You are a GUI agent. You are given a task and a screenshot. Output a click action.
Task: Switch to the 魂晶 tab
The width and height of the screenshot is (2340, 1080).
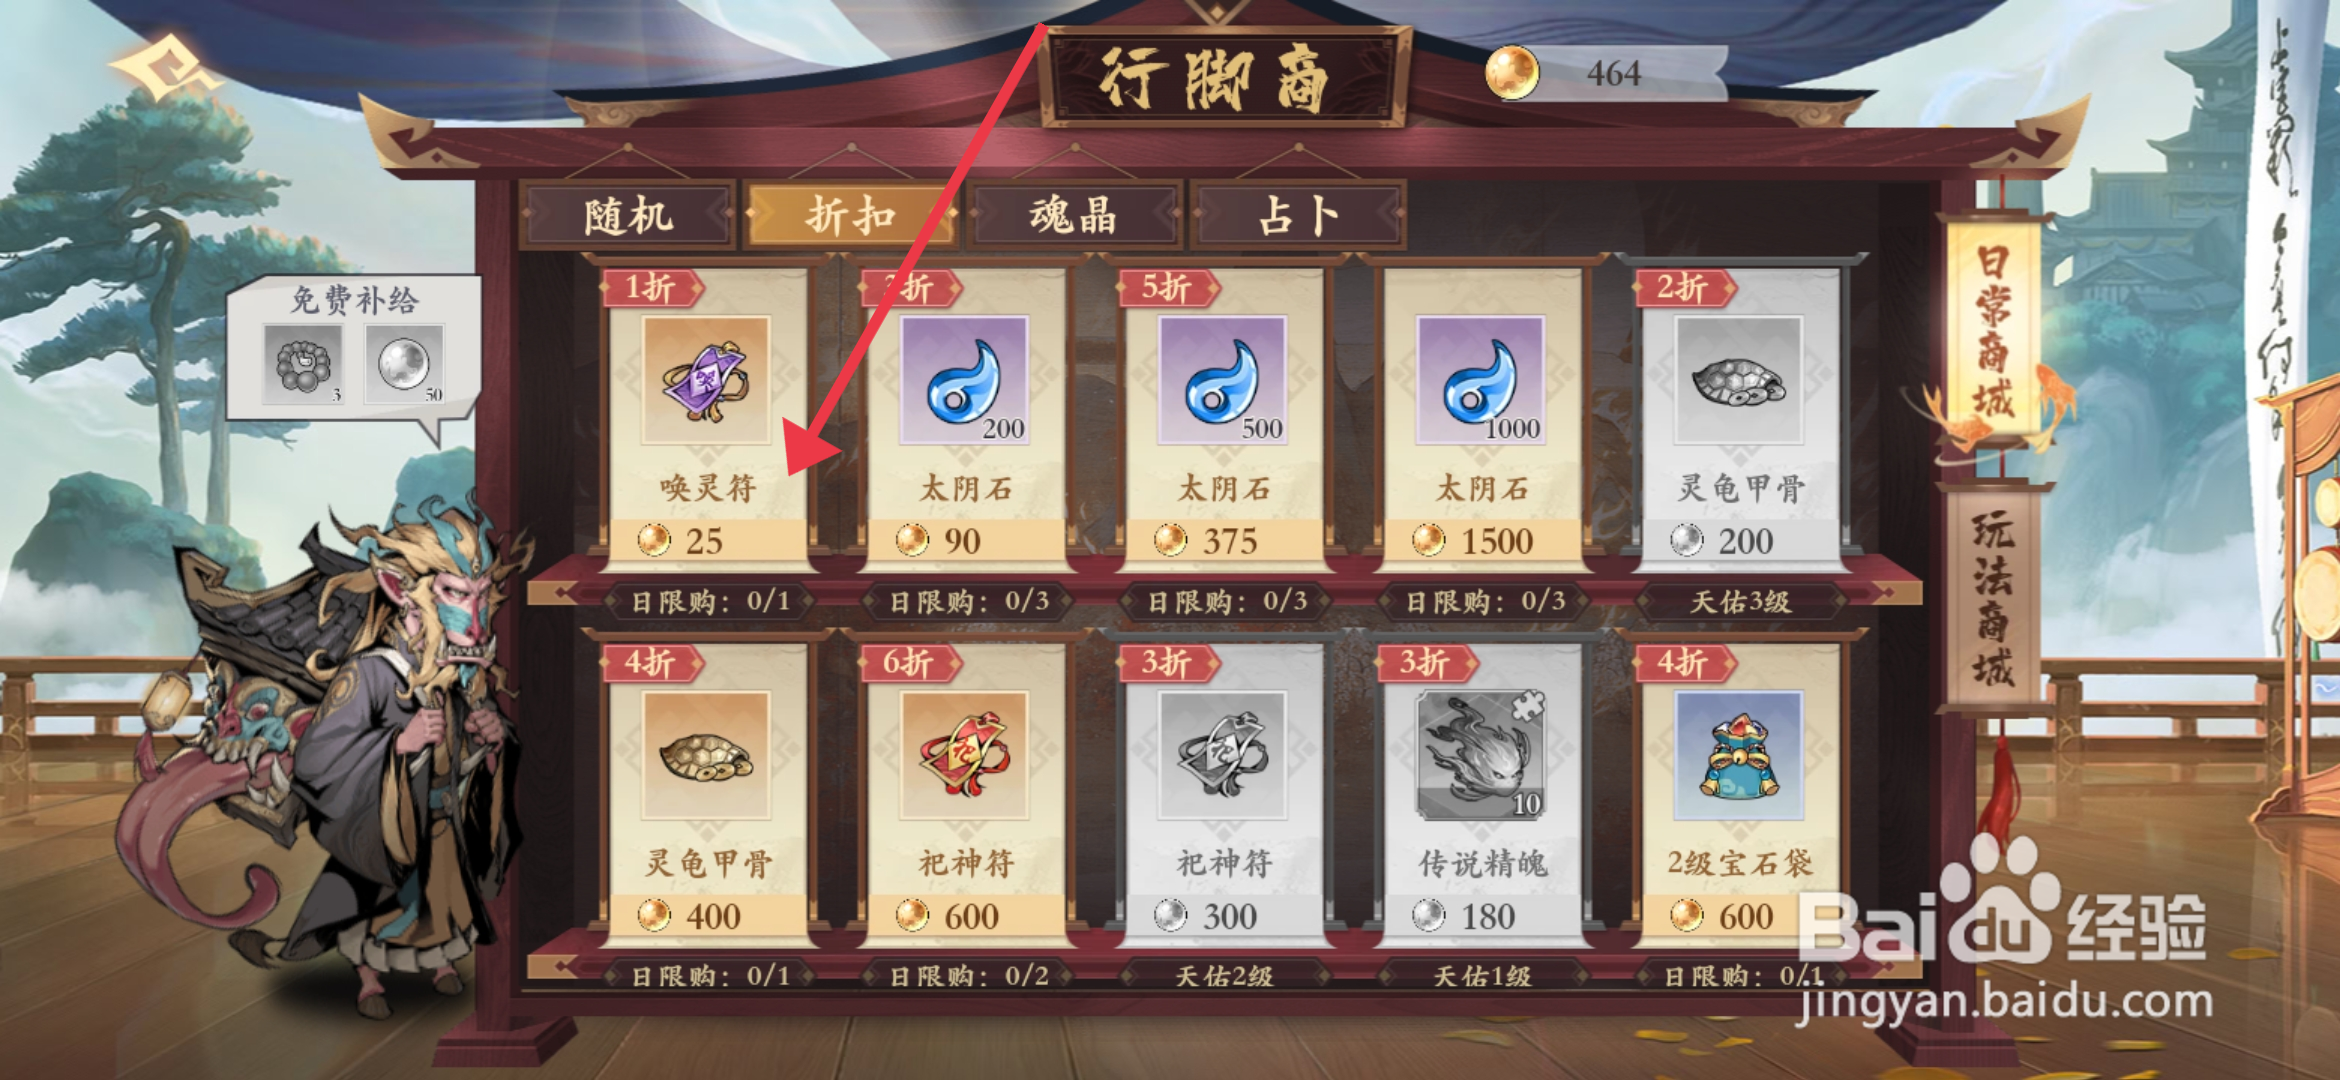pos(1073,215)
